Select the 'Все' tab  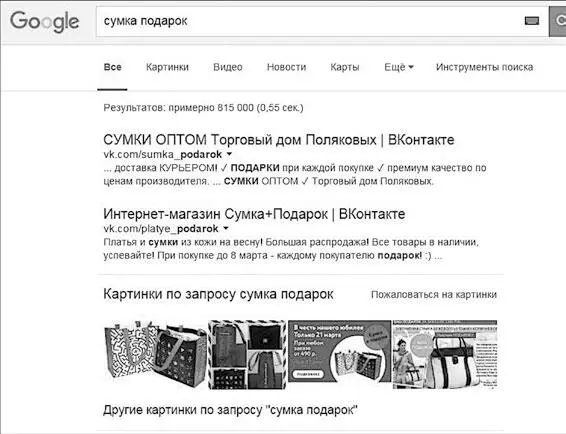(x=113, y=67)
